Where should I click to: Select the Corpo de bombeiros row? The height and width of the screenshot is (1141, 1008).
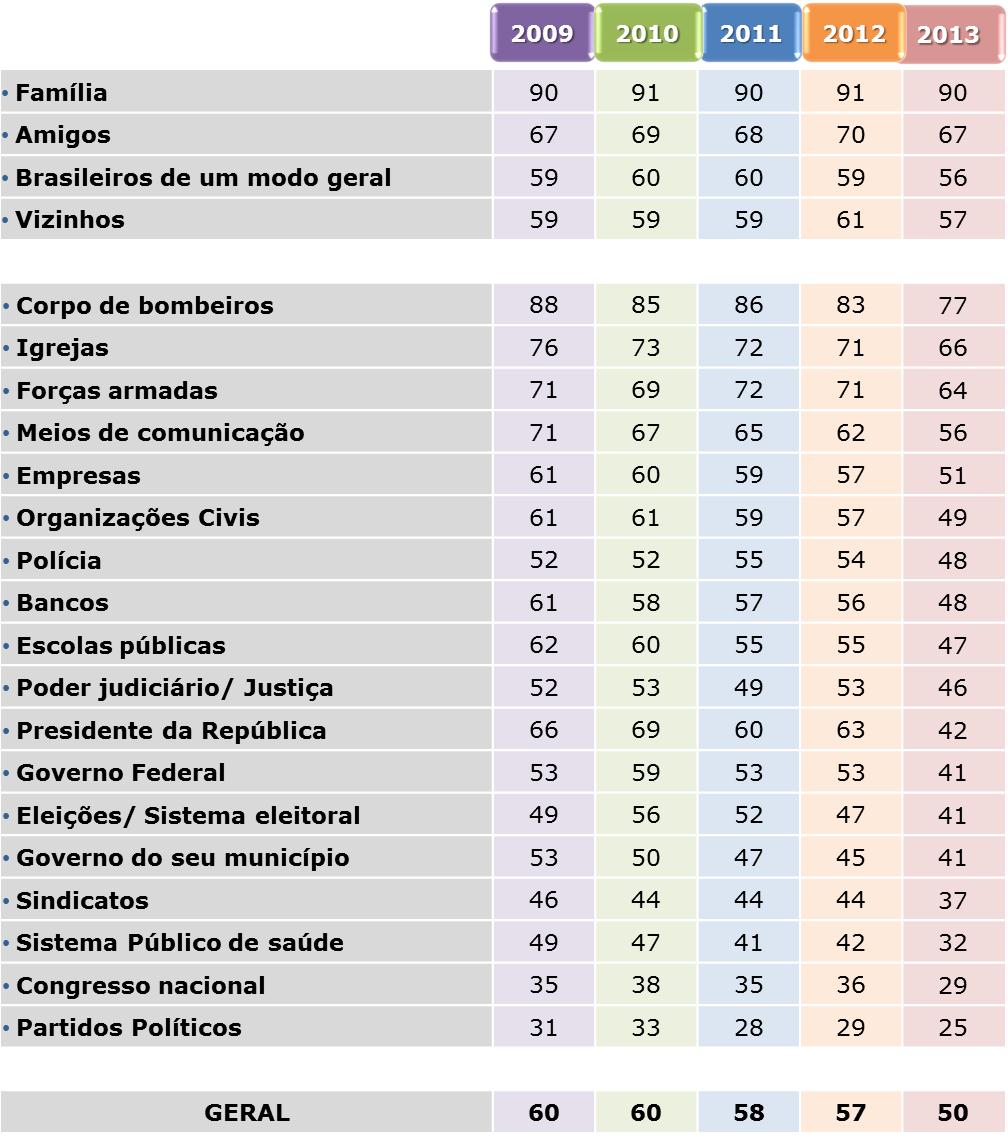[x=145, y=306]
